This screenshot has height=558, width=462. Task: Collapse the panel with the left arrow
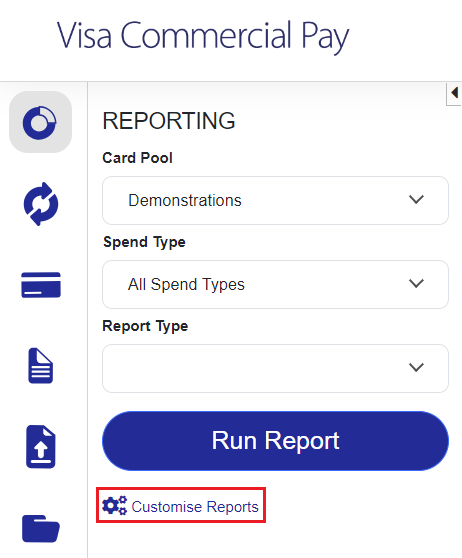point(454,93)
